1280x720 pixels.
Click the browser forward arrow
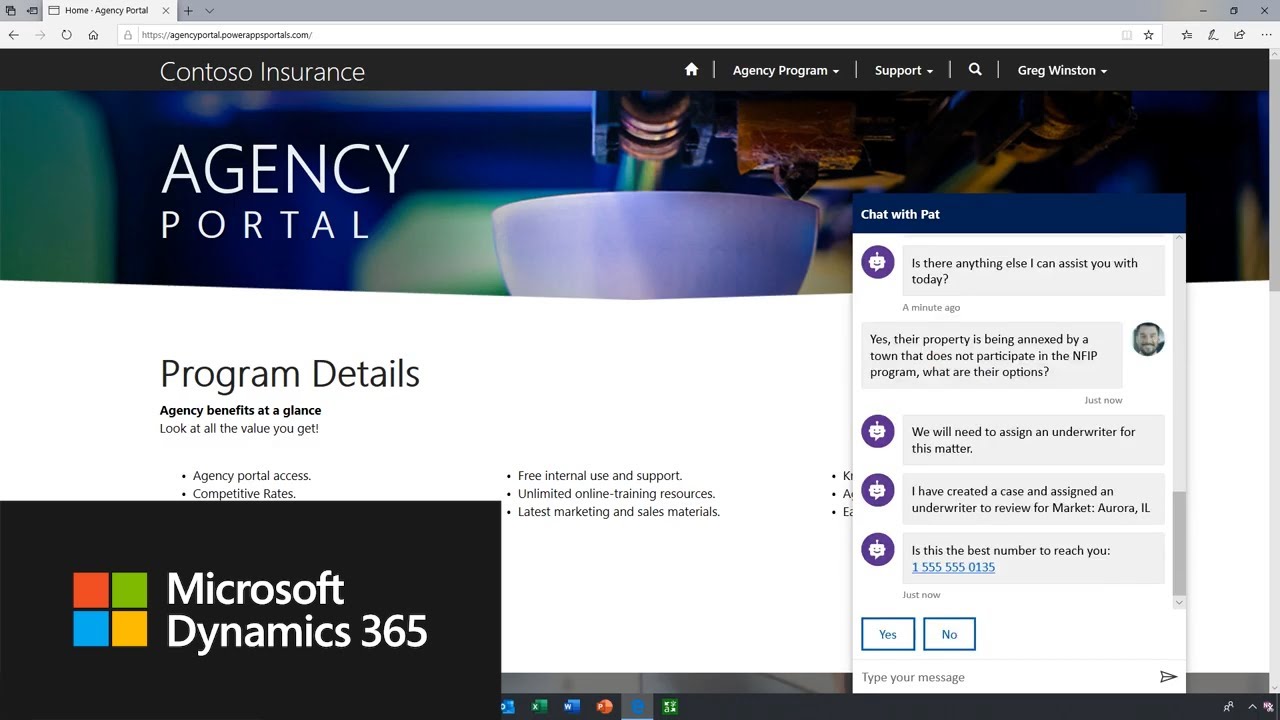[x=40, y=35]
